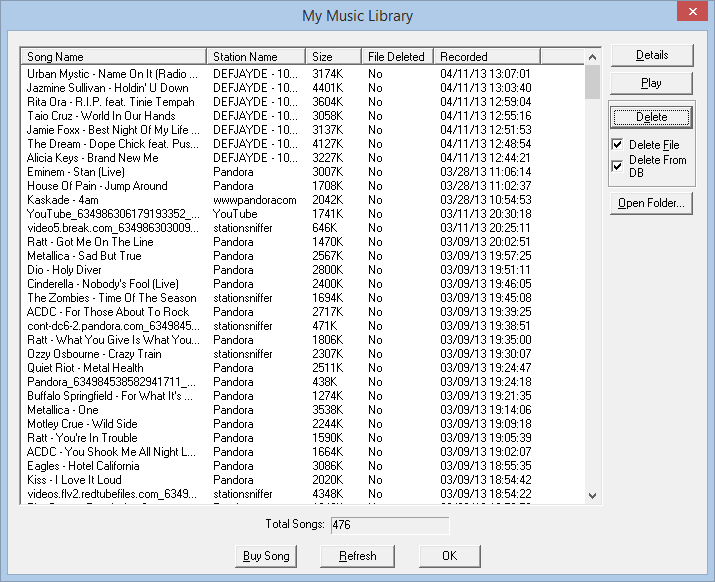Screen dimensions: 715x582
Task: Sort list by Size column header
Action: click(x=333, y=57)
